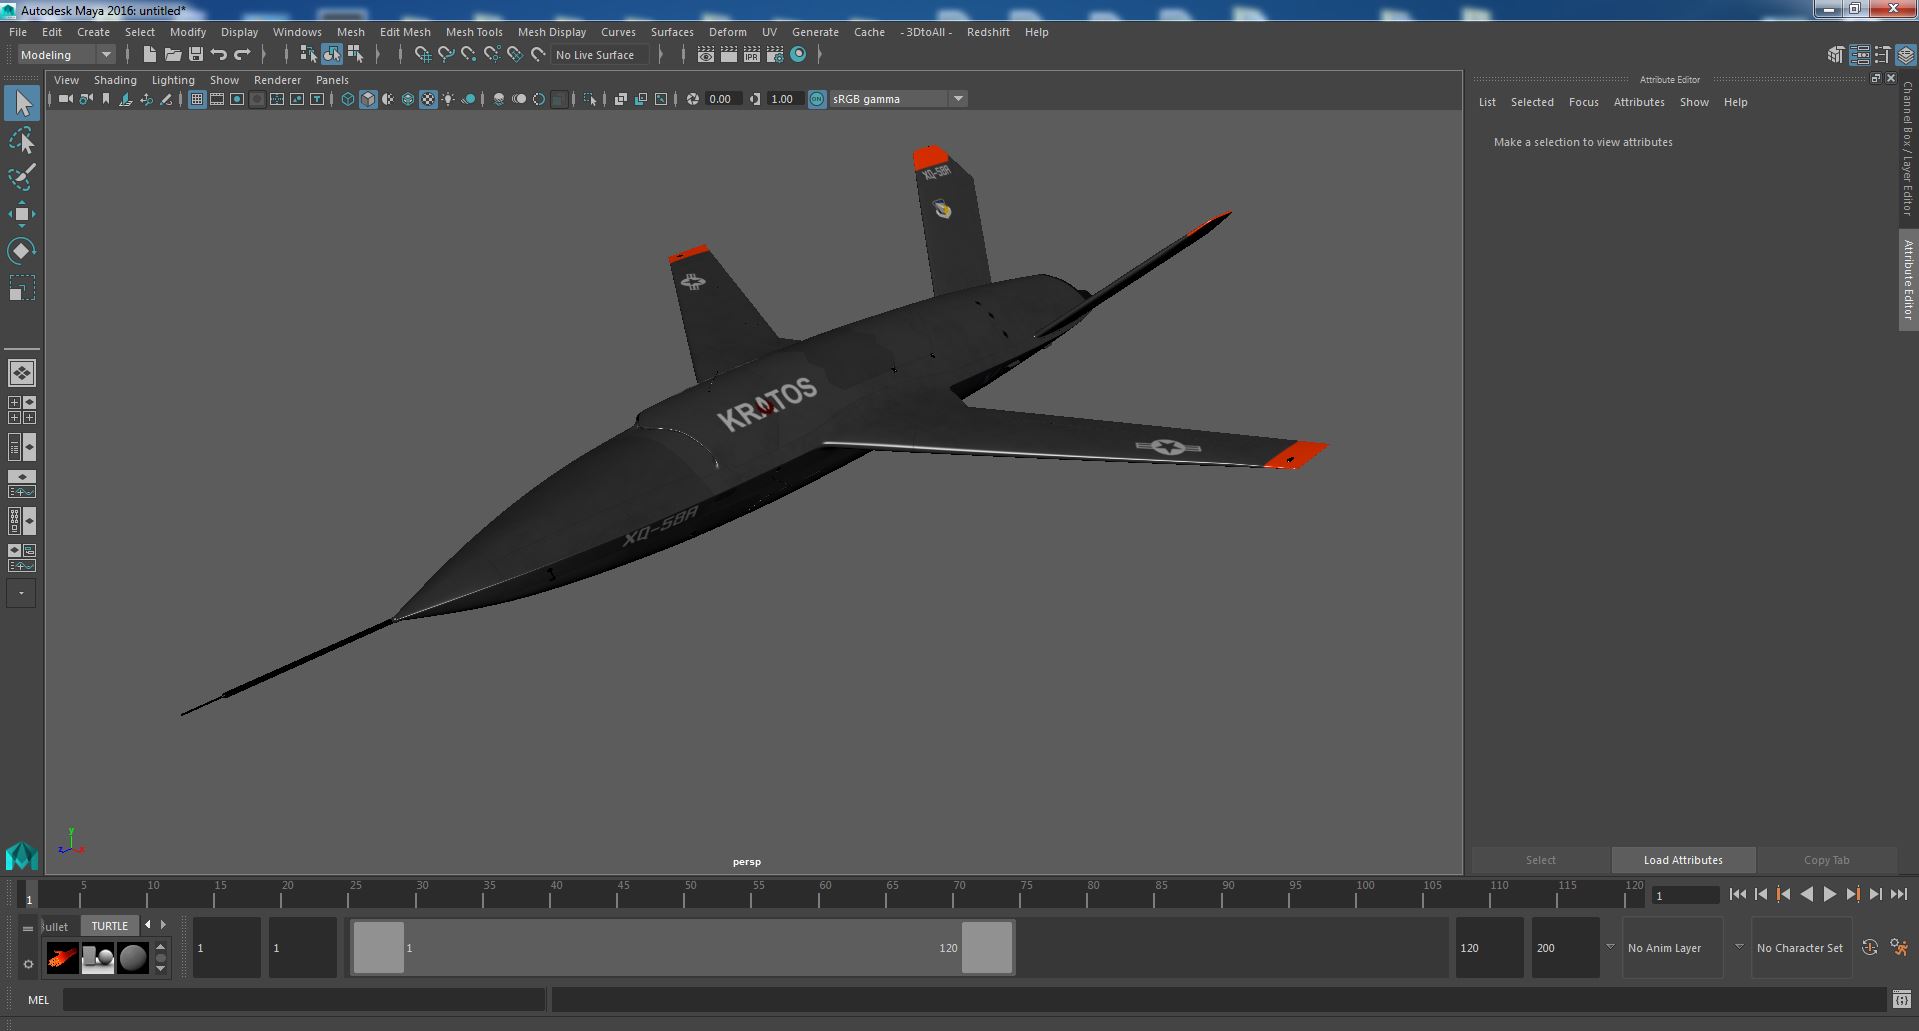Screen dimensions: 1919x1031
Task: Save the scene with the disk icon
Action: point(196,55)
